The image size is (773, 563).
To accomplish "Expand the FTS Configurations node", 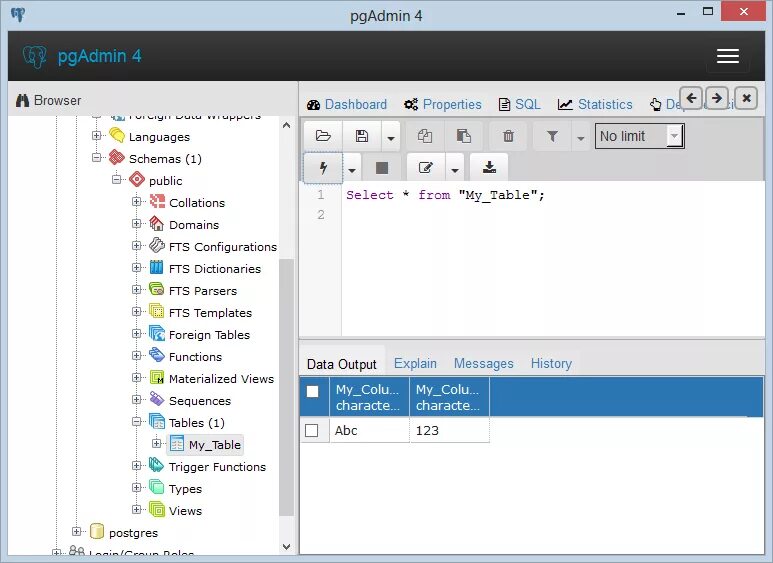I will click(137, 245).
